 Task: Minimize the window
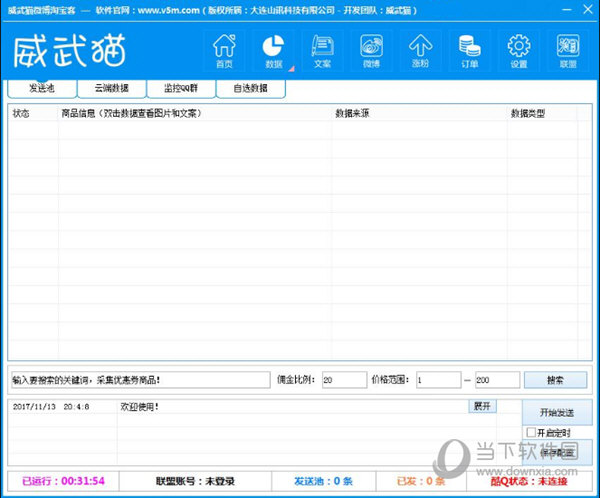coord(567,9)
